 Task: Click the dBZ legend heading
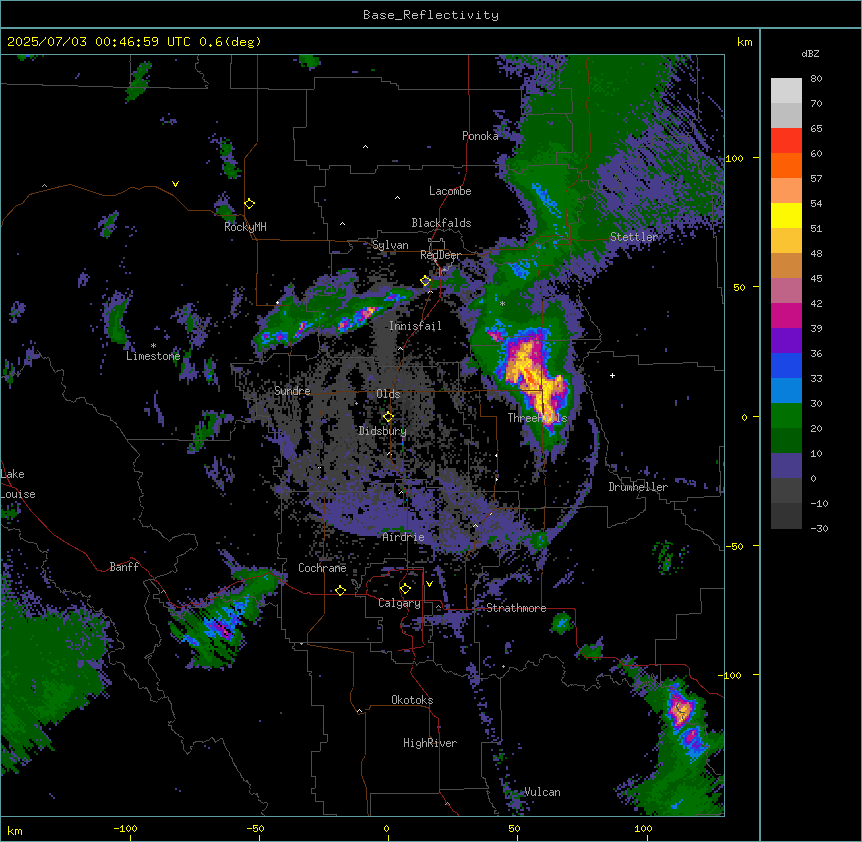point(810,54)
